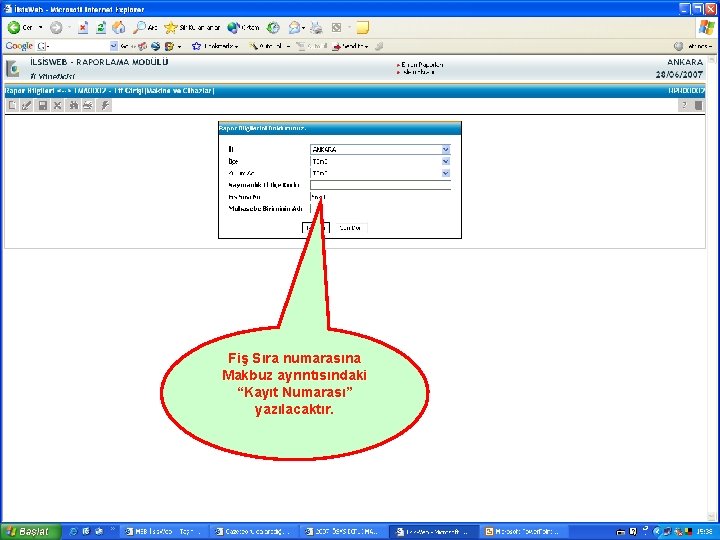Image resolution: width=720 pixels, height=540 pixels.
Task: Expand the Google AutoFill dropdown arrow
Action: click(288, 46)
